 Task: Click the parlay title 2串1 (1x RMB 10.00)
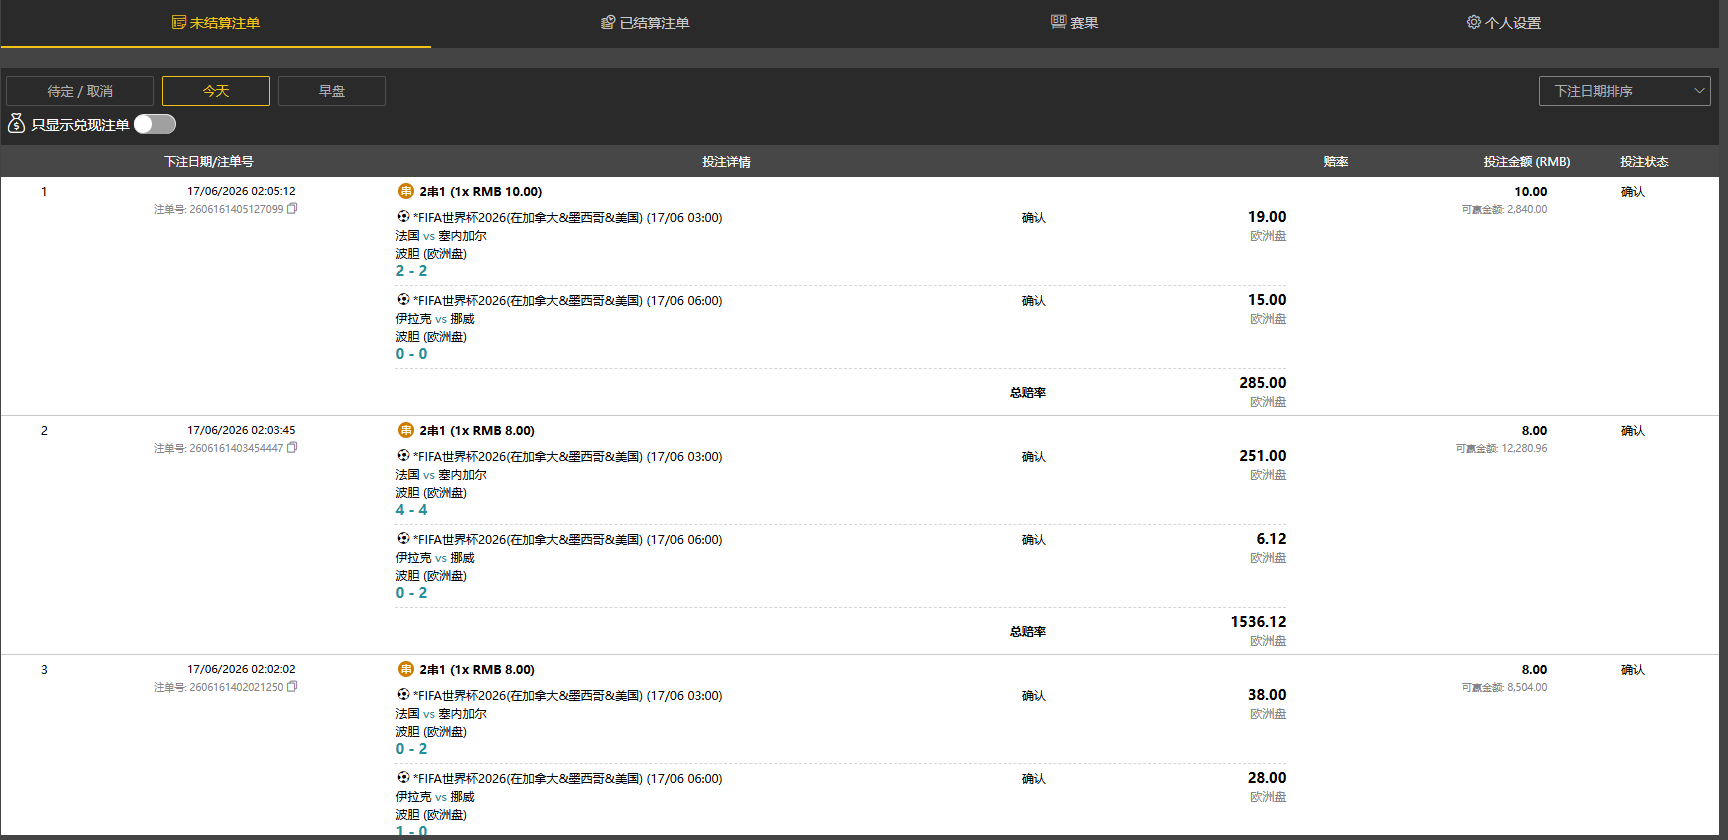[x=481, y=192]
